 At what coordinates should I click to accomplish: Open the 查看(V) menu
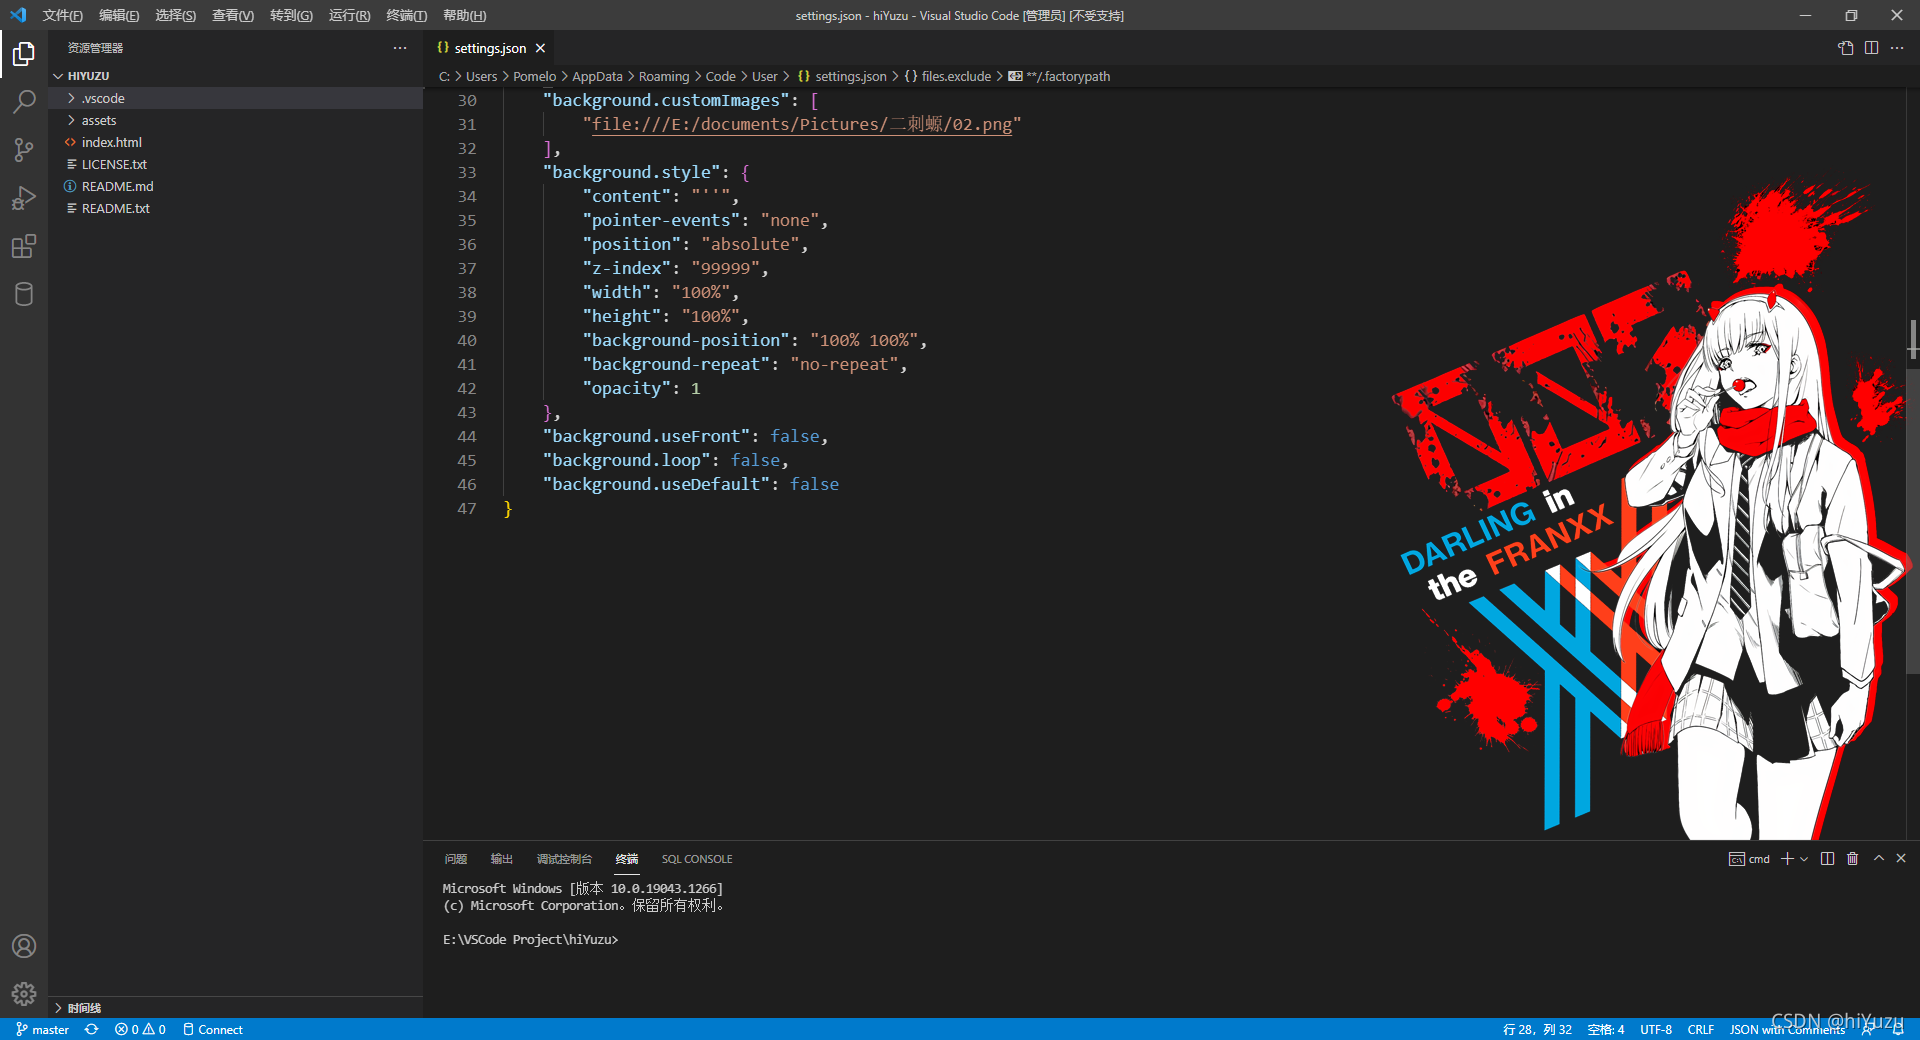(233, 15)
